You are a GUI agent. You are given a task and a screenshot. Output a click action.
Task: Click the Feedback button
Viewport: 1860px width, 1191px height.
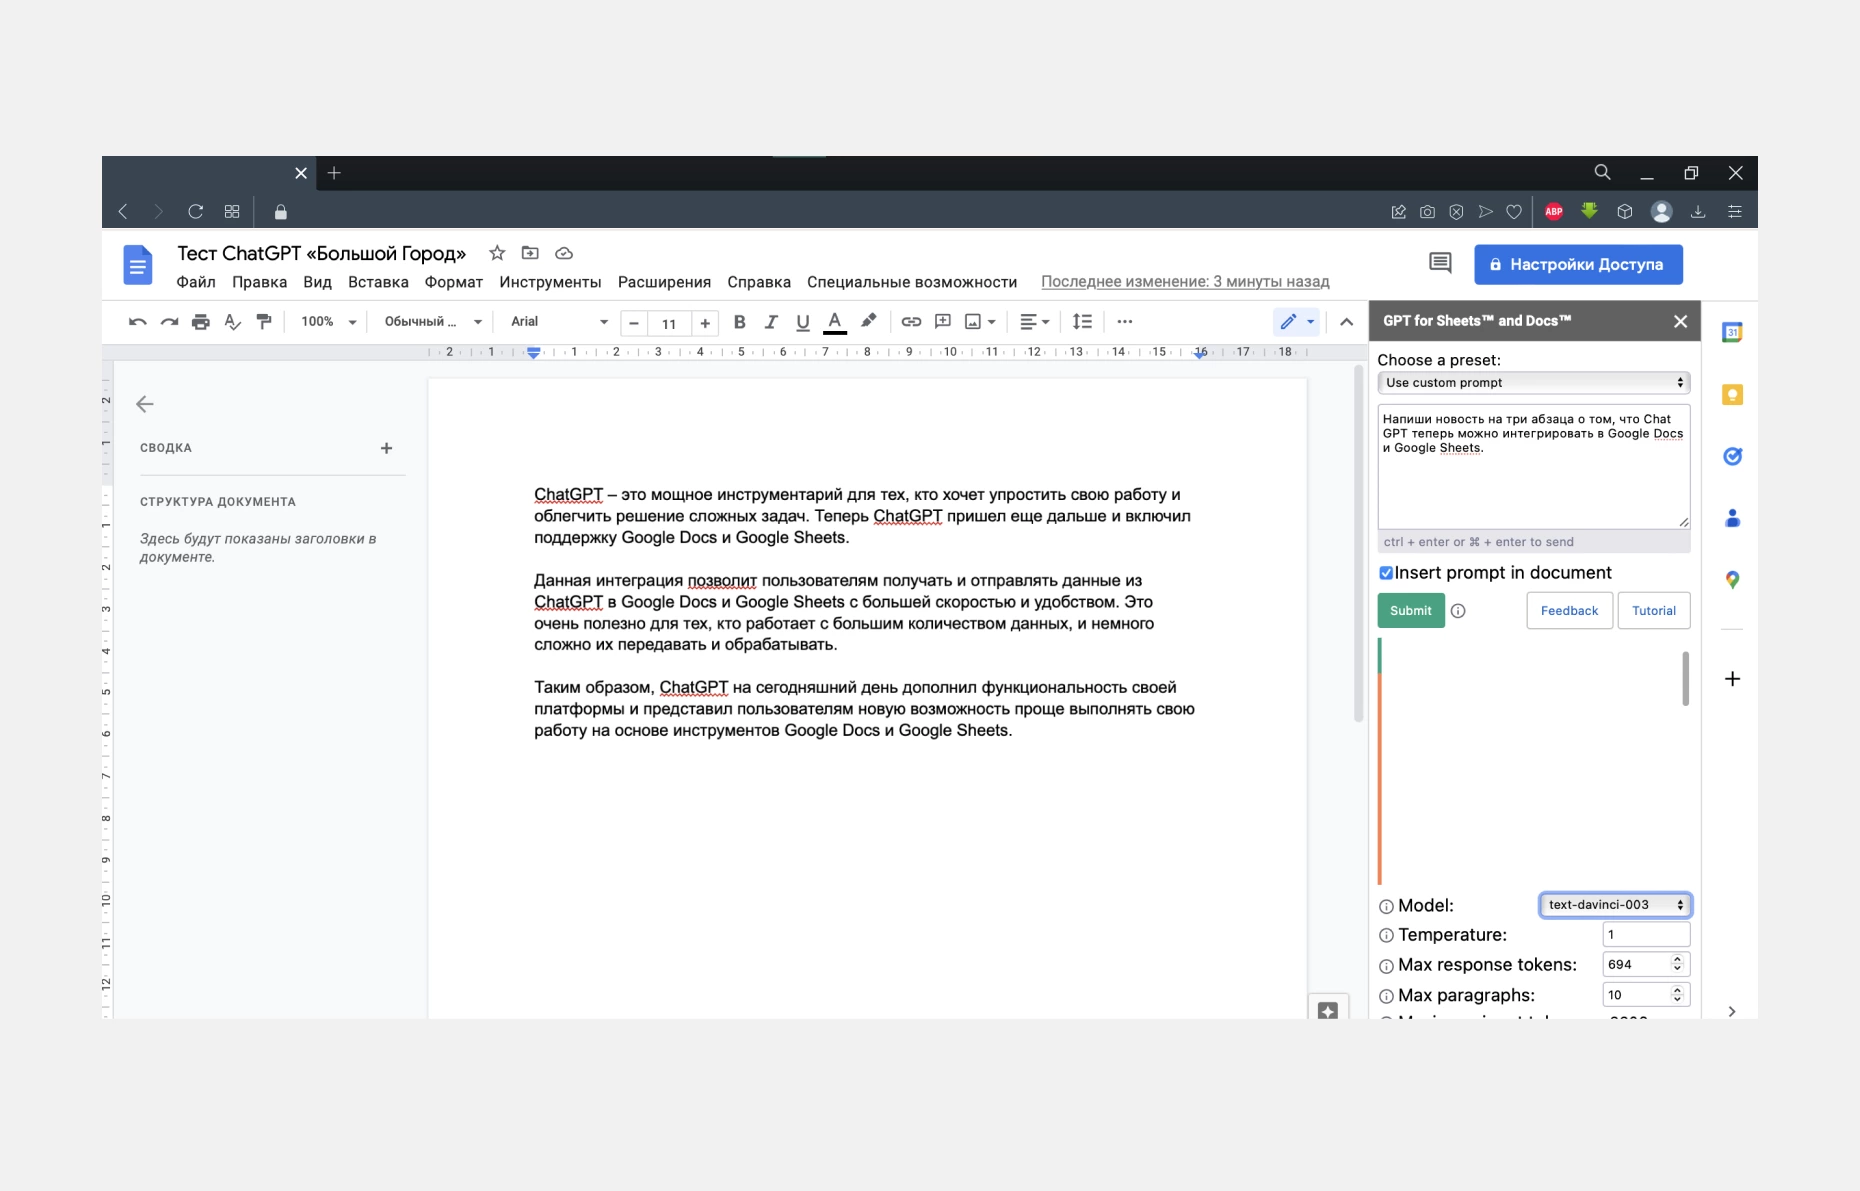(1569, 611)
